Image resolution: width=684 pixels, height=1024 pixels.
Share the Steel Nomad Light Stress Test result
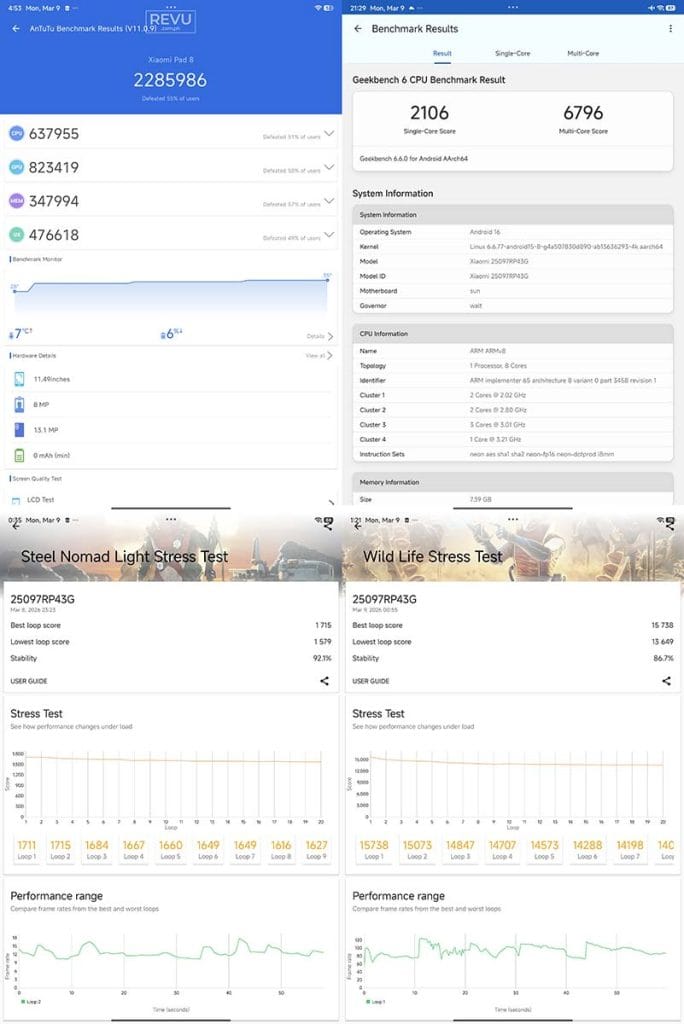coord(324,681)
